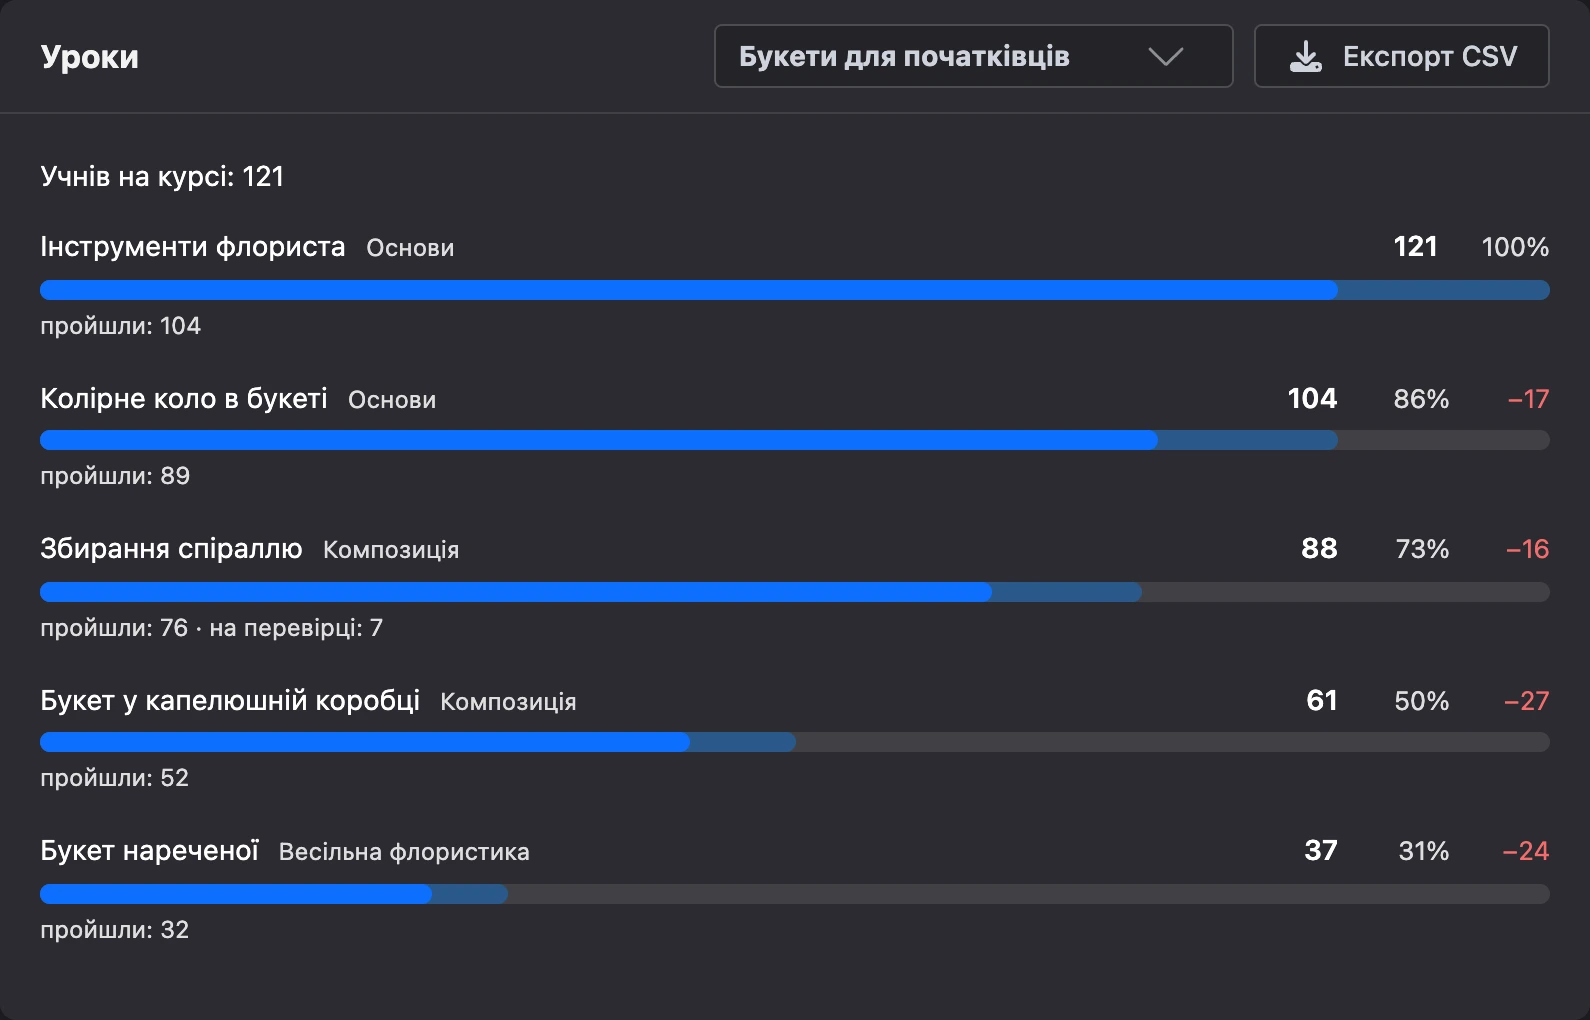Select lesson Букет нареченої
The height and width of the screenshot is (1020, 1590).
pos(149,850)
